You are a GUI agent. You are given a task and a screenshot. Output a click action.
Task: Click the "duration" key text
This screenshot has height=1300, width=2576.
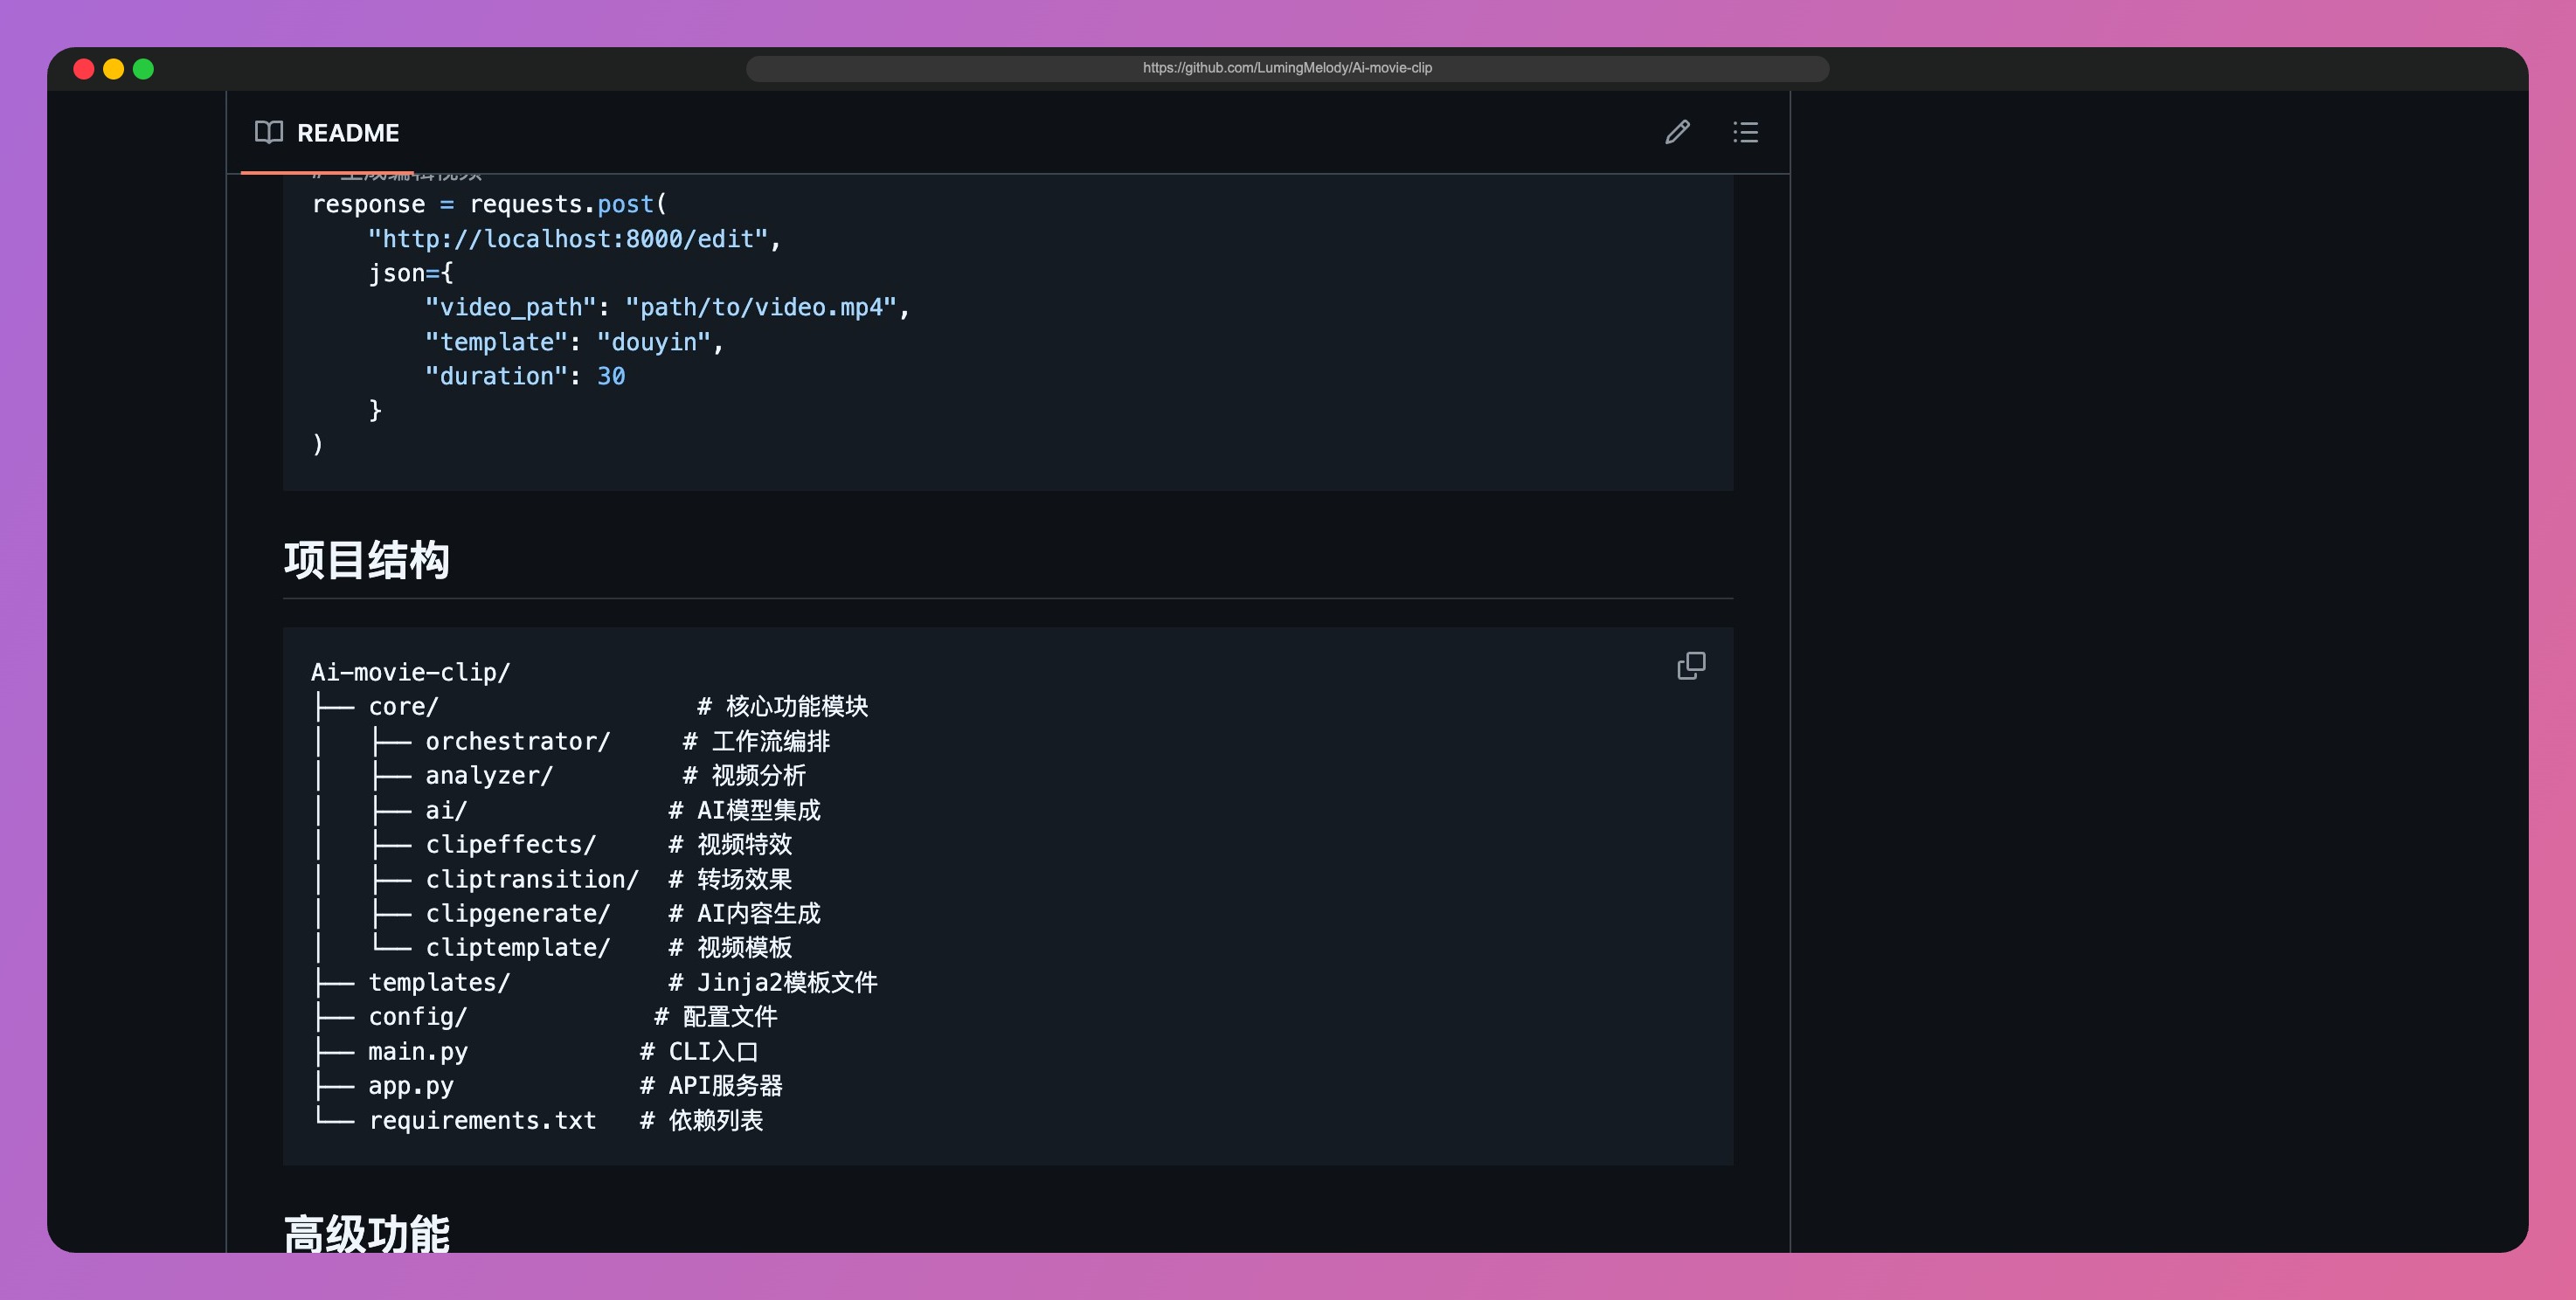click(496, 376)
